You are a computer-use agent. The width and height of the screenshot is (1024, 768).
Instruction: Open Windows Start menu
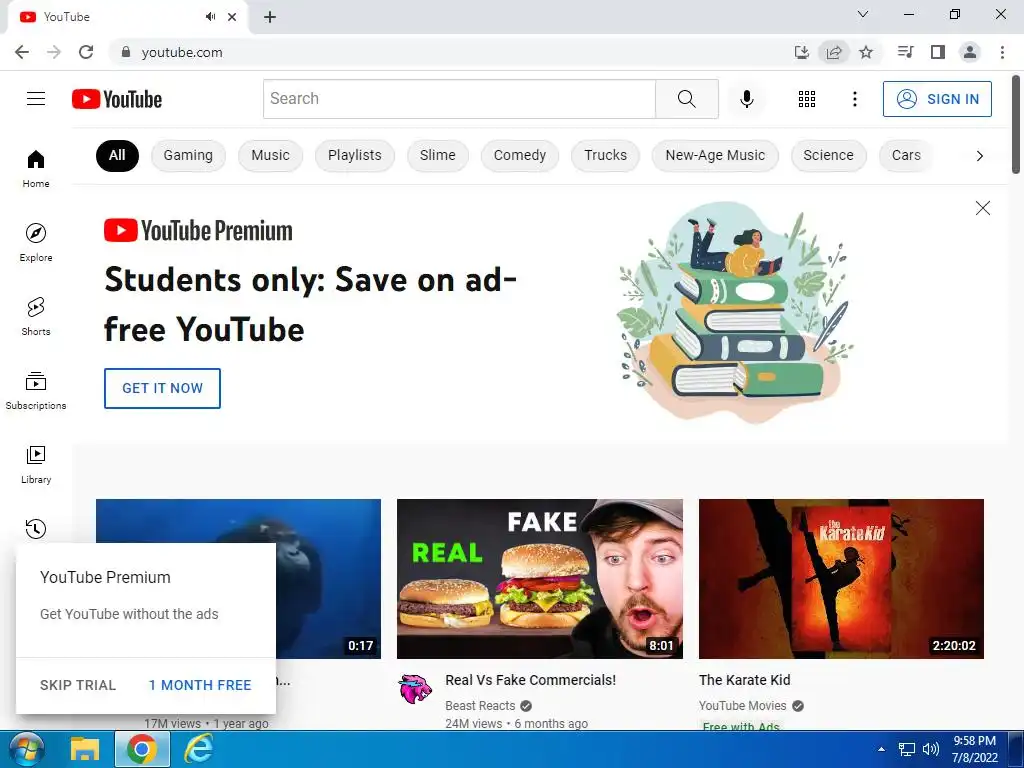click(x=25, y=749)
